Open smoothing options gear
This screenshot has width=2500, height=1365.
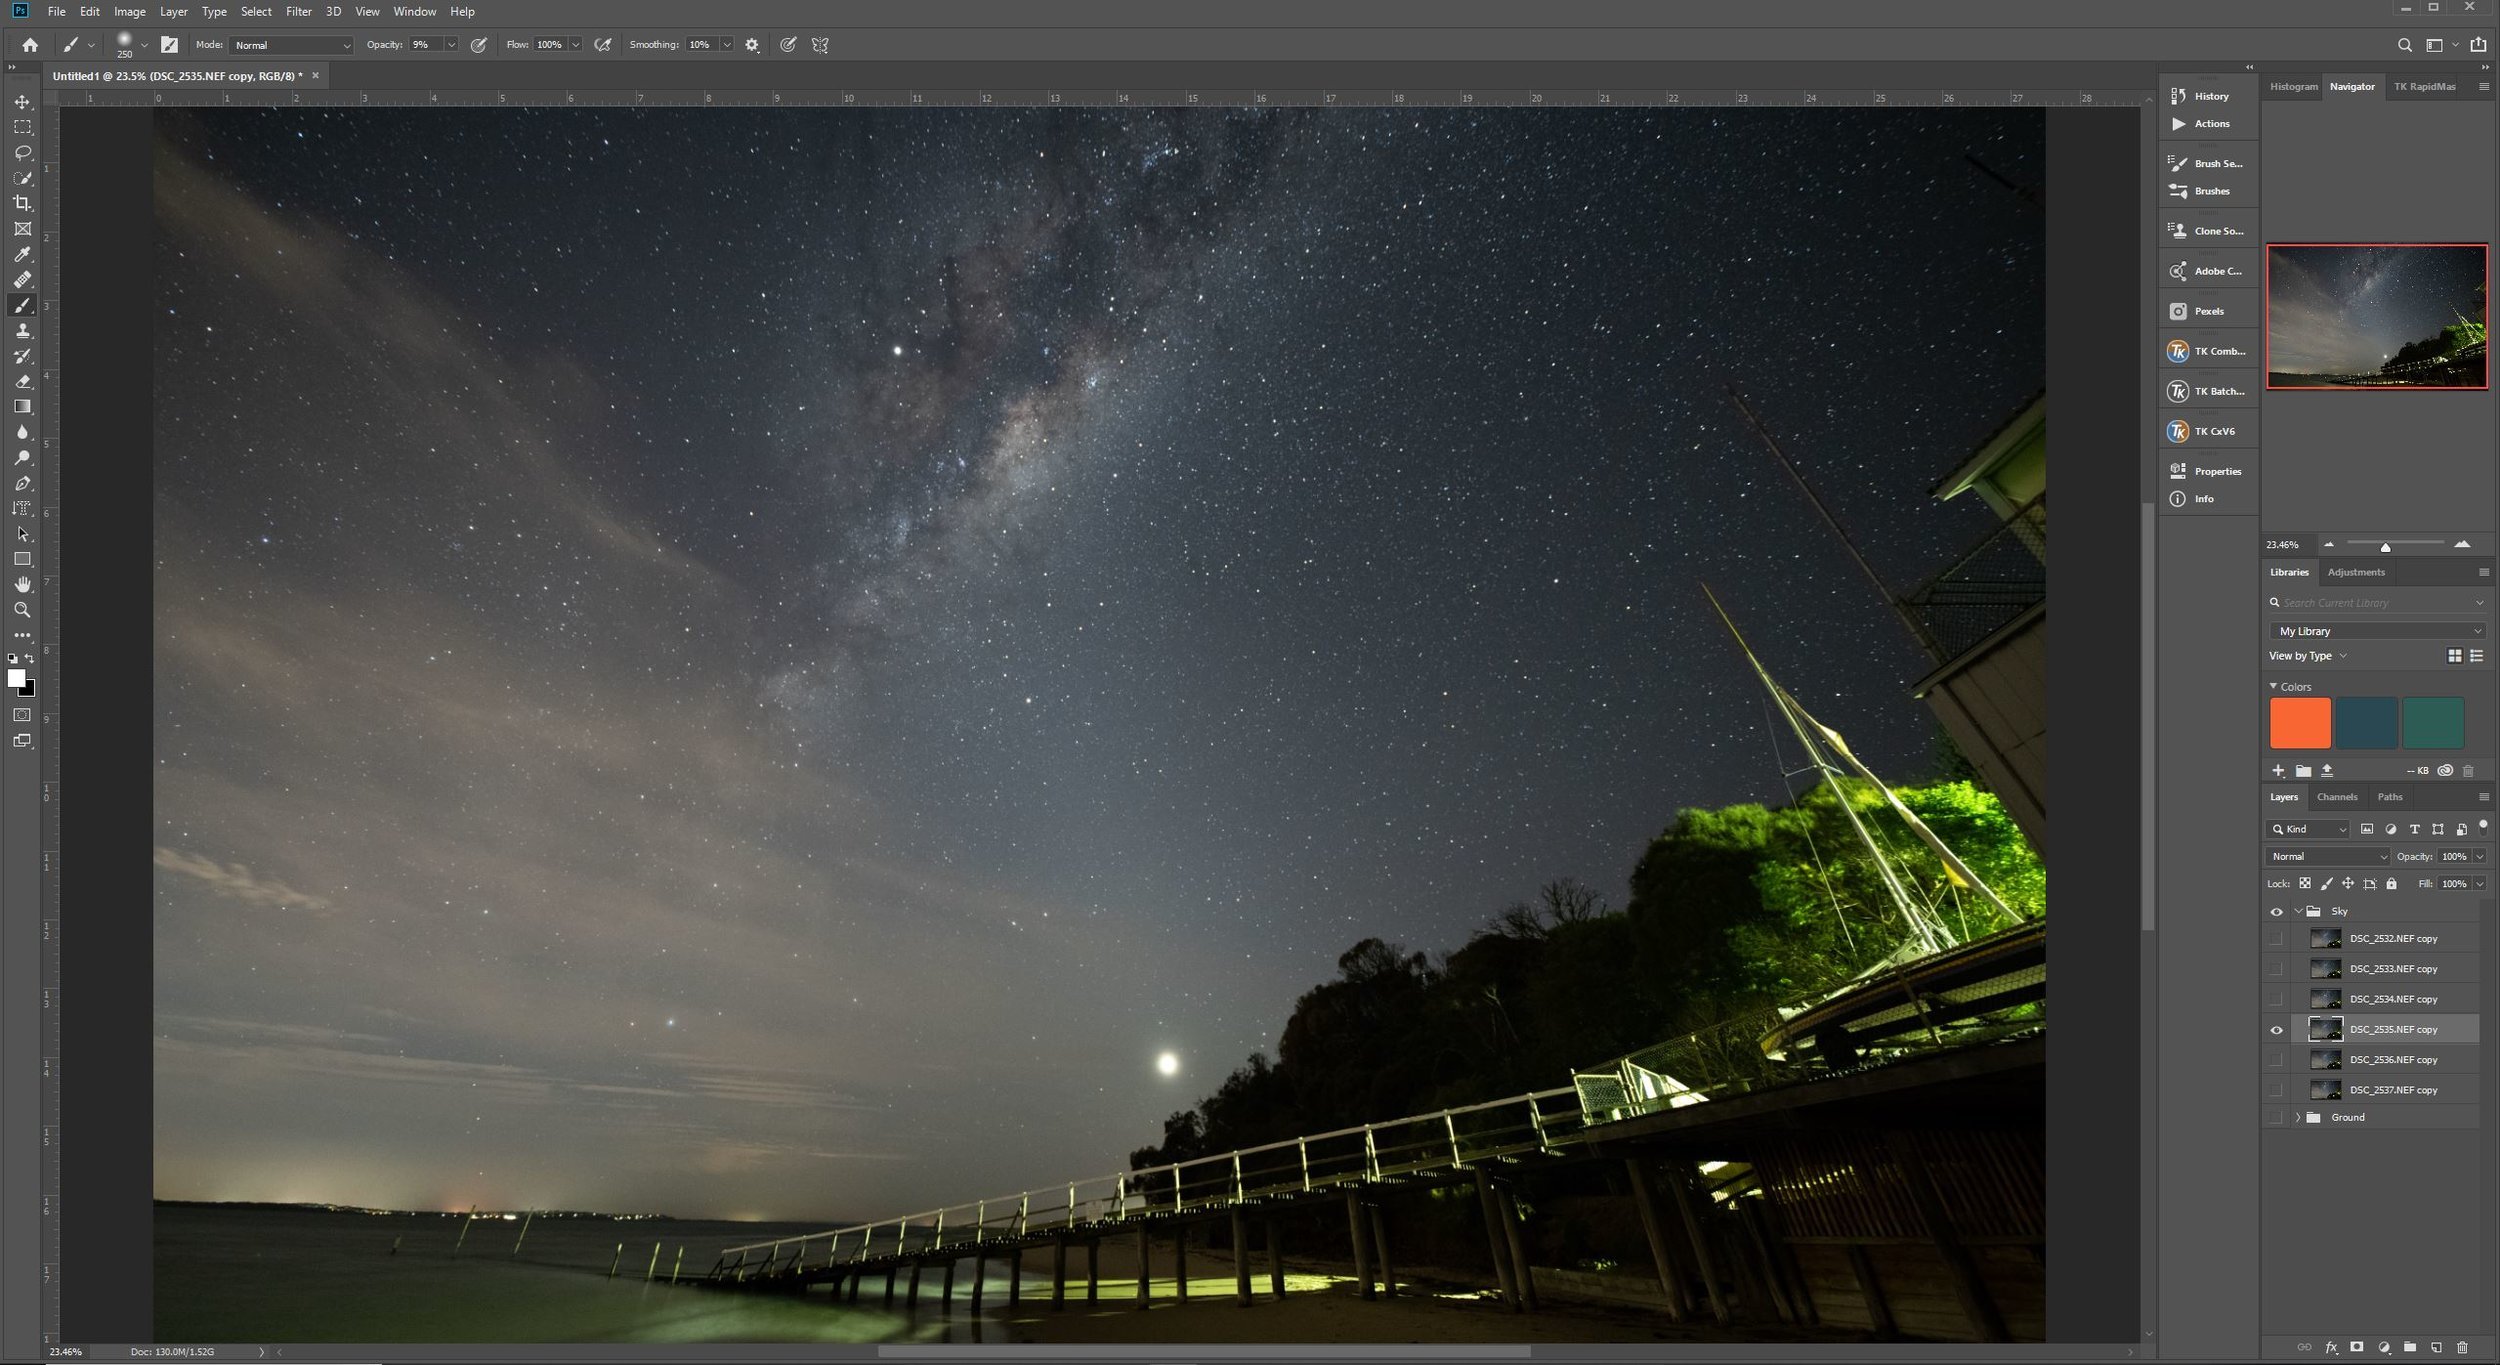pyautogui.click(x=752, y=45)
